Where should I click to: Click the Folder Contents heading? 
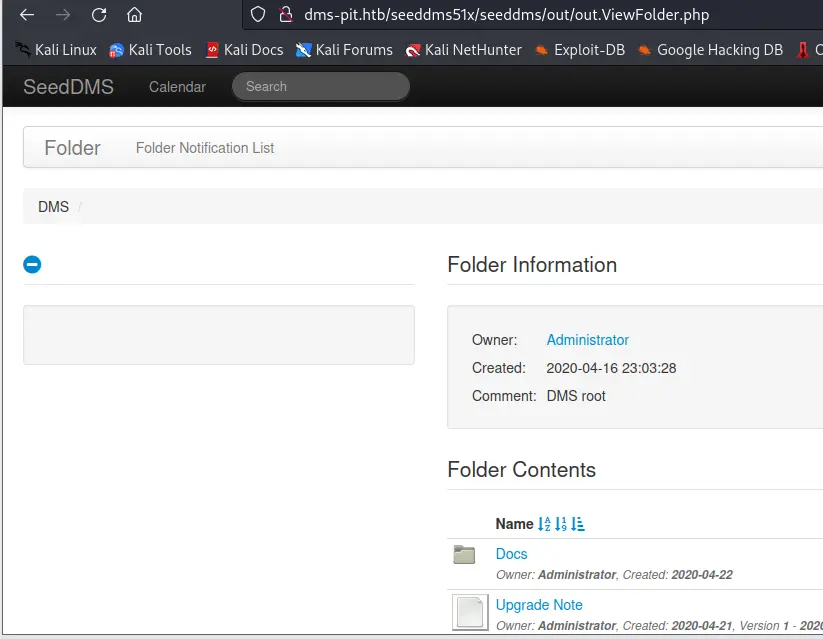point(521,469)
